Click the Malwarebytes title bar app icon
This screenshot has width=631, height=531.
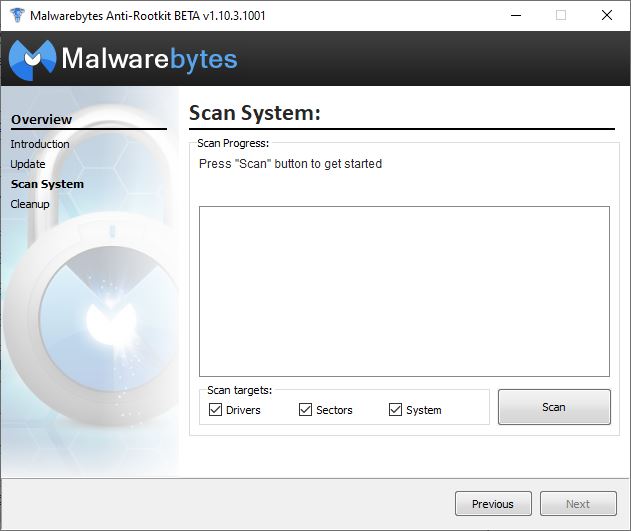click(17, 15)
